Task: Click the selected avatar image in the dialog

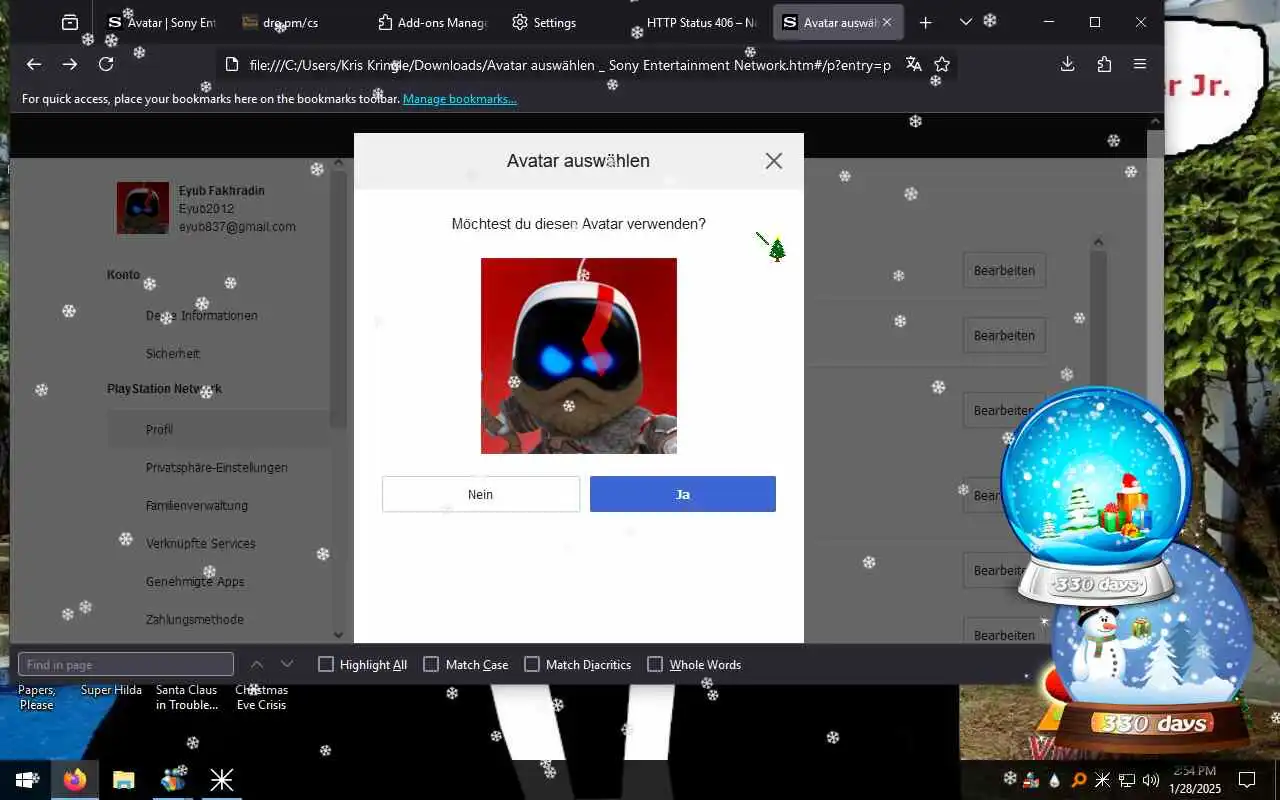Action: coord(579,356)
